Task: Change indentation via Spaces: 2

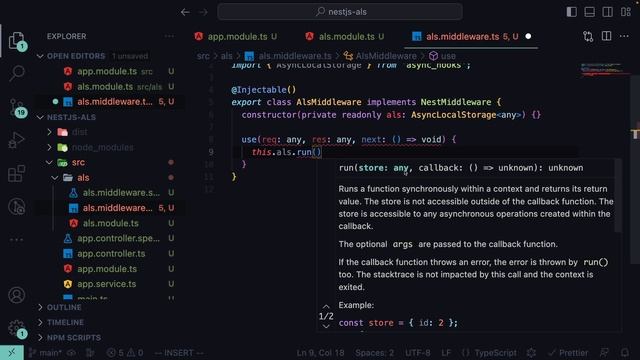Action: tap(374, 353)
